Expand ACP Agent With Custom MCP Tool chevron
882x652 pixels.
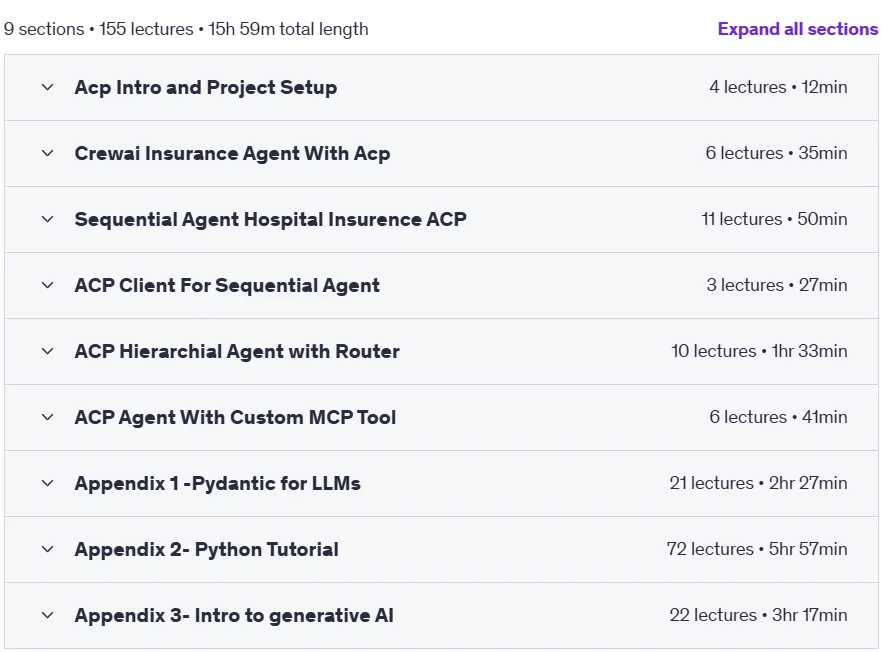point(48,417)
